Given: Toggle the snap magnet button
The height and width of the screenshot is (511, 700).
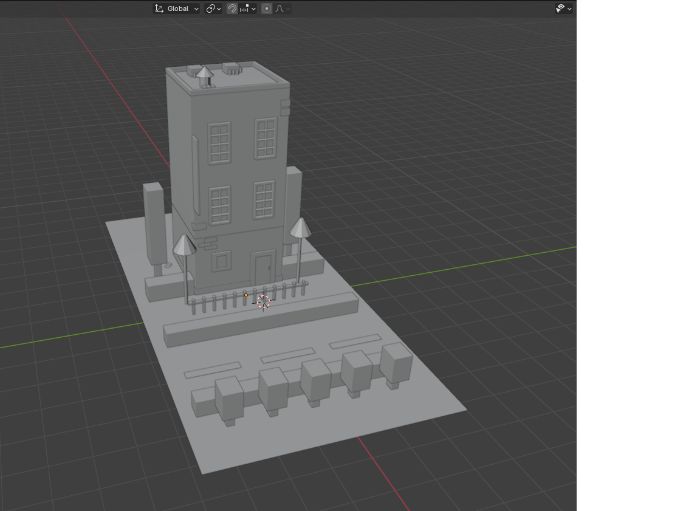Looking at the screenshot, I should pyautogui.click(x=232, y=8).
